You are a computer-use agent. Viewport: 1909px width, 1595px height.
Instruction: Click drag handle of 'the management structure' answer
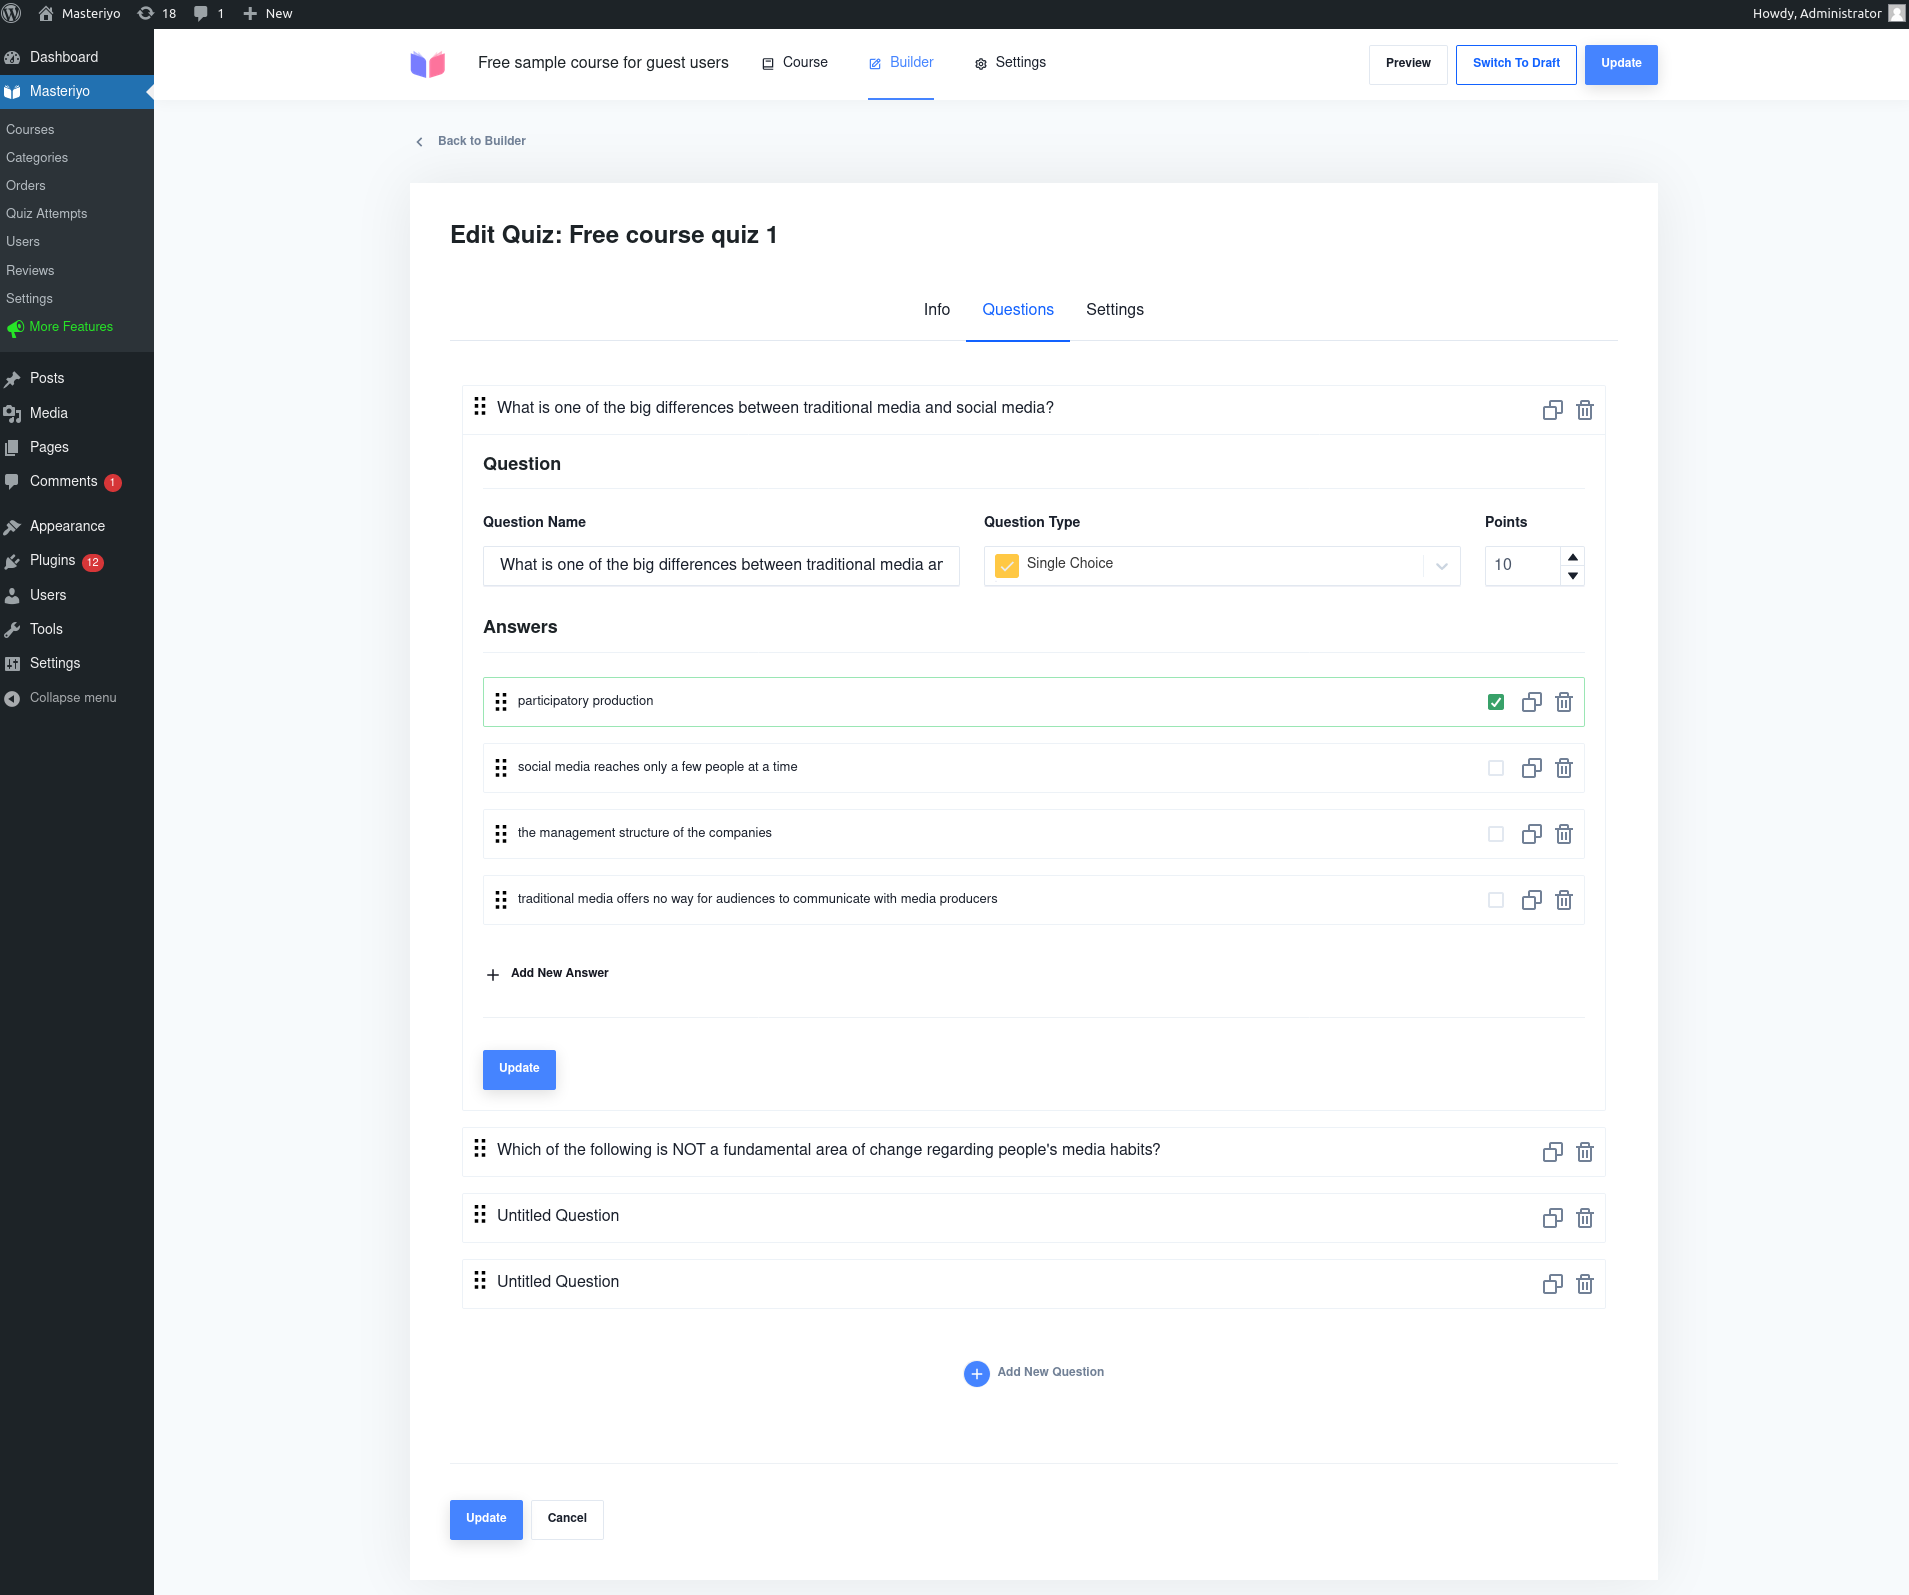(x=501, y=834)
